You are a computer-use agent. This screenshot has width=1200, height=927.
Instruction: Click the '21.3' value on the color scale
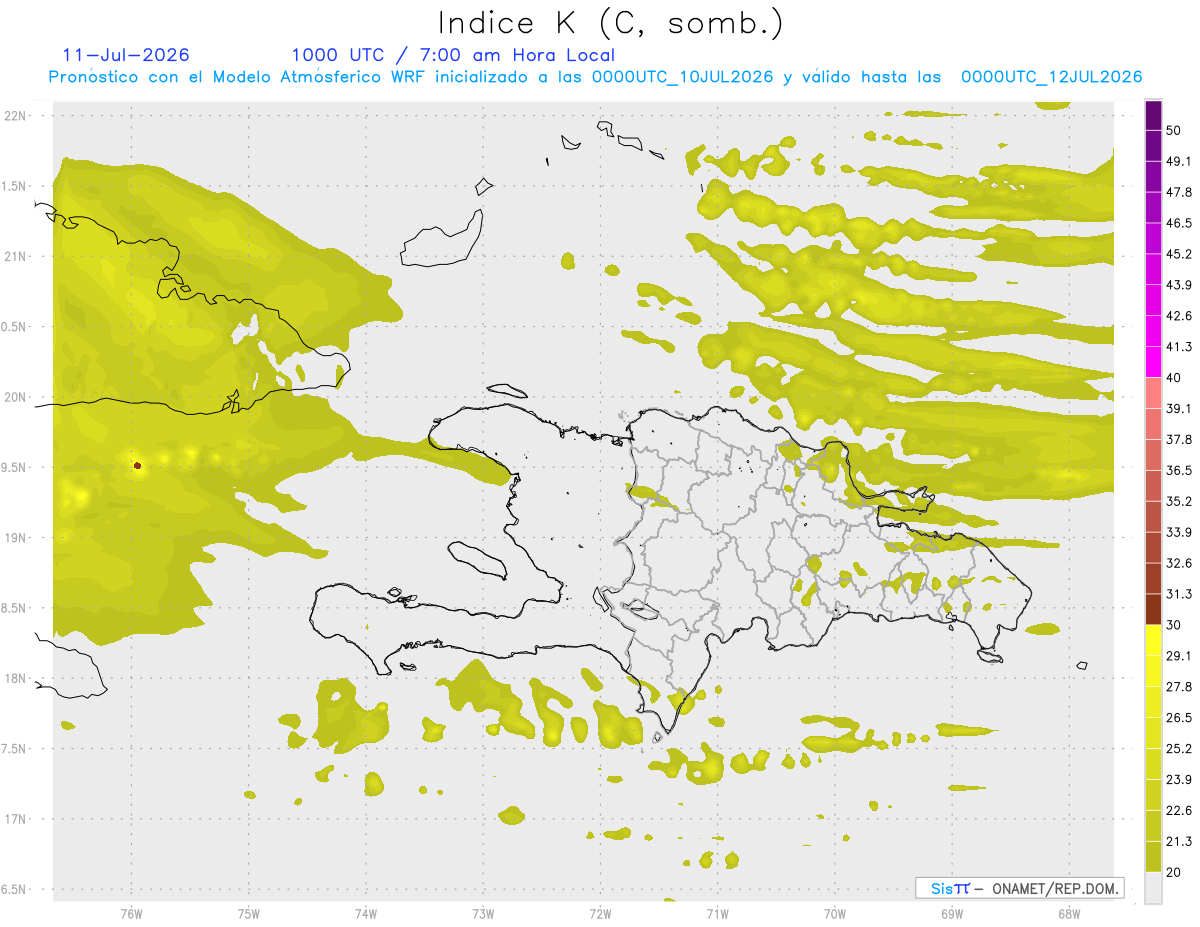[x=1180, y=842]
